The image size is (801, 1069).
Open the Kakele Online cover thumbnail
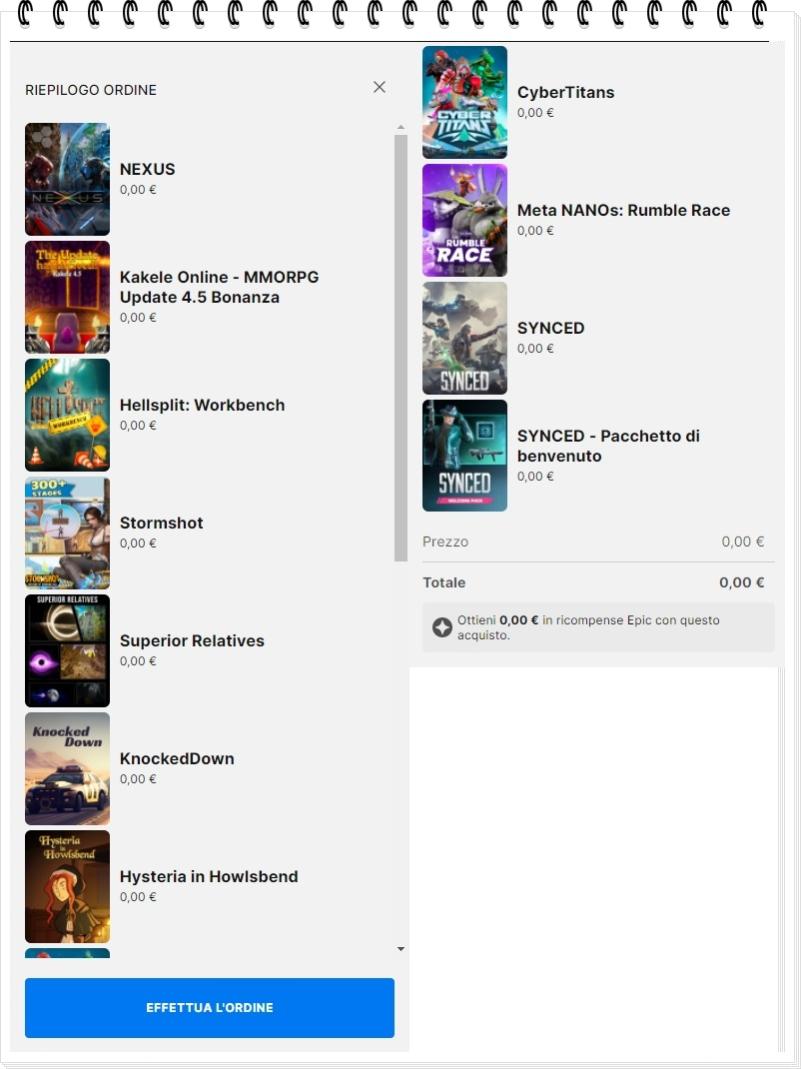pos(67,297)
